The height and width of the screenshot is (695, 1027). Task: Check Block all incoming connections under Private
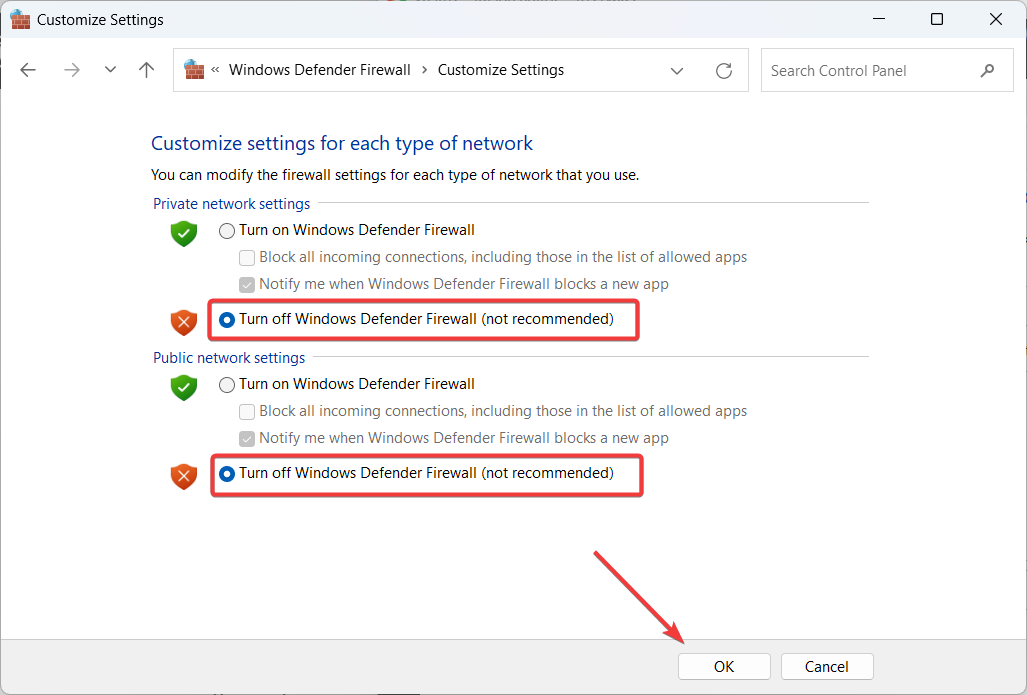247,257
